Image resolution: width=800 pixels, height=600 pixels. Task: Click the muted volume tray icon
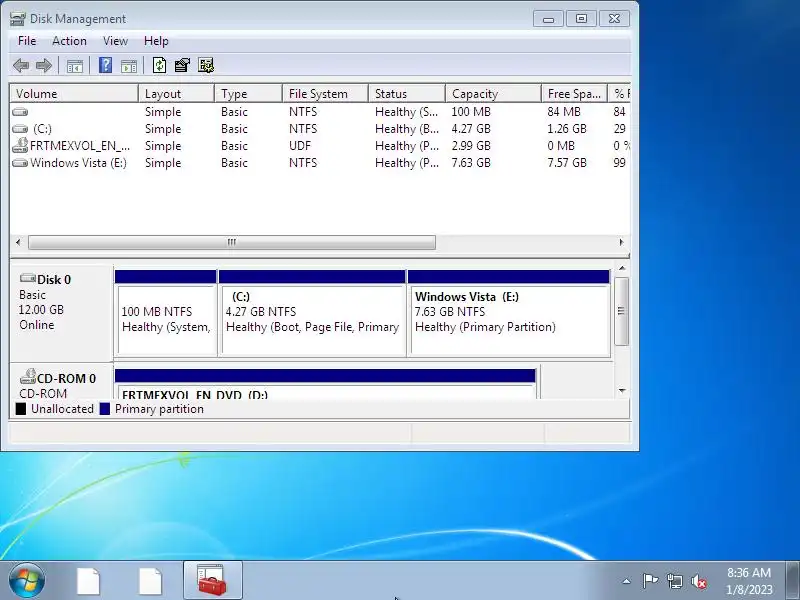699,581
